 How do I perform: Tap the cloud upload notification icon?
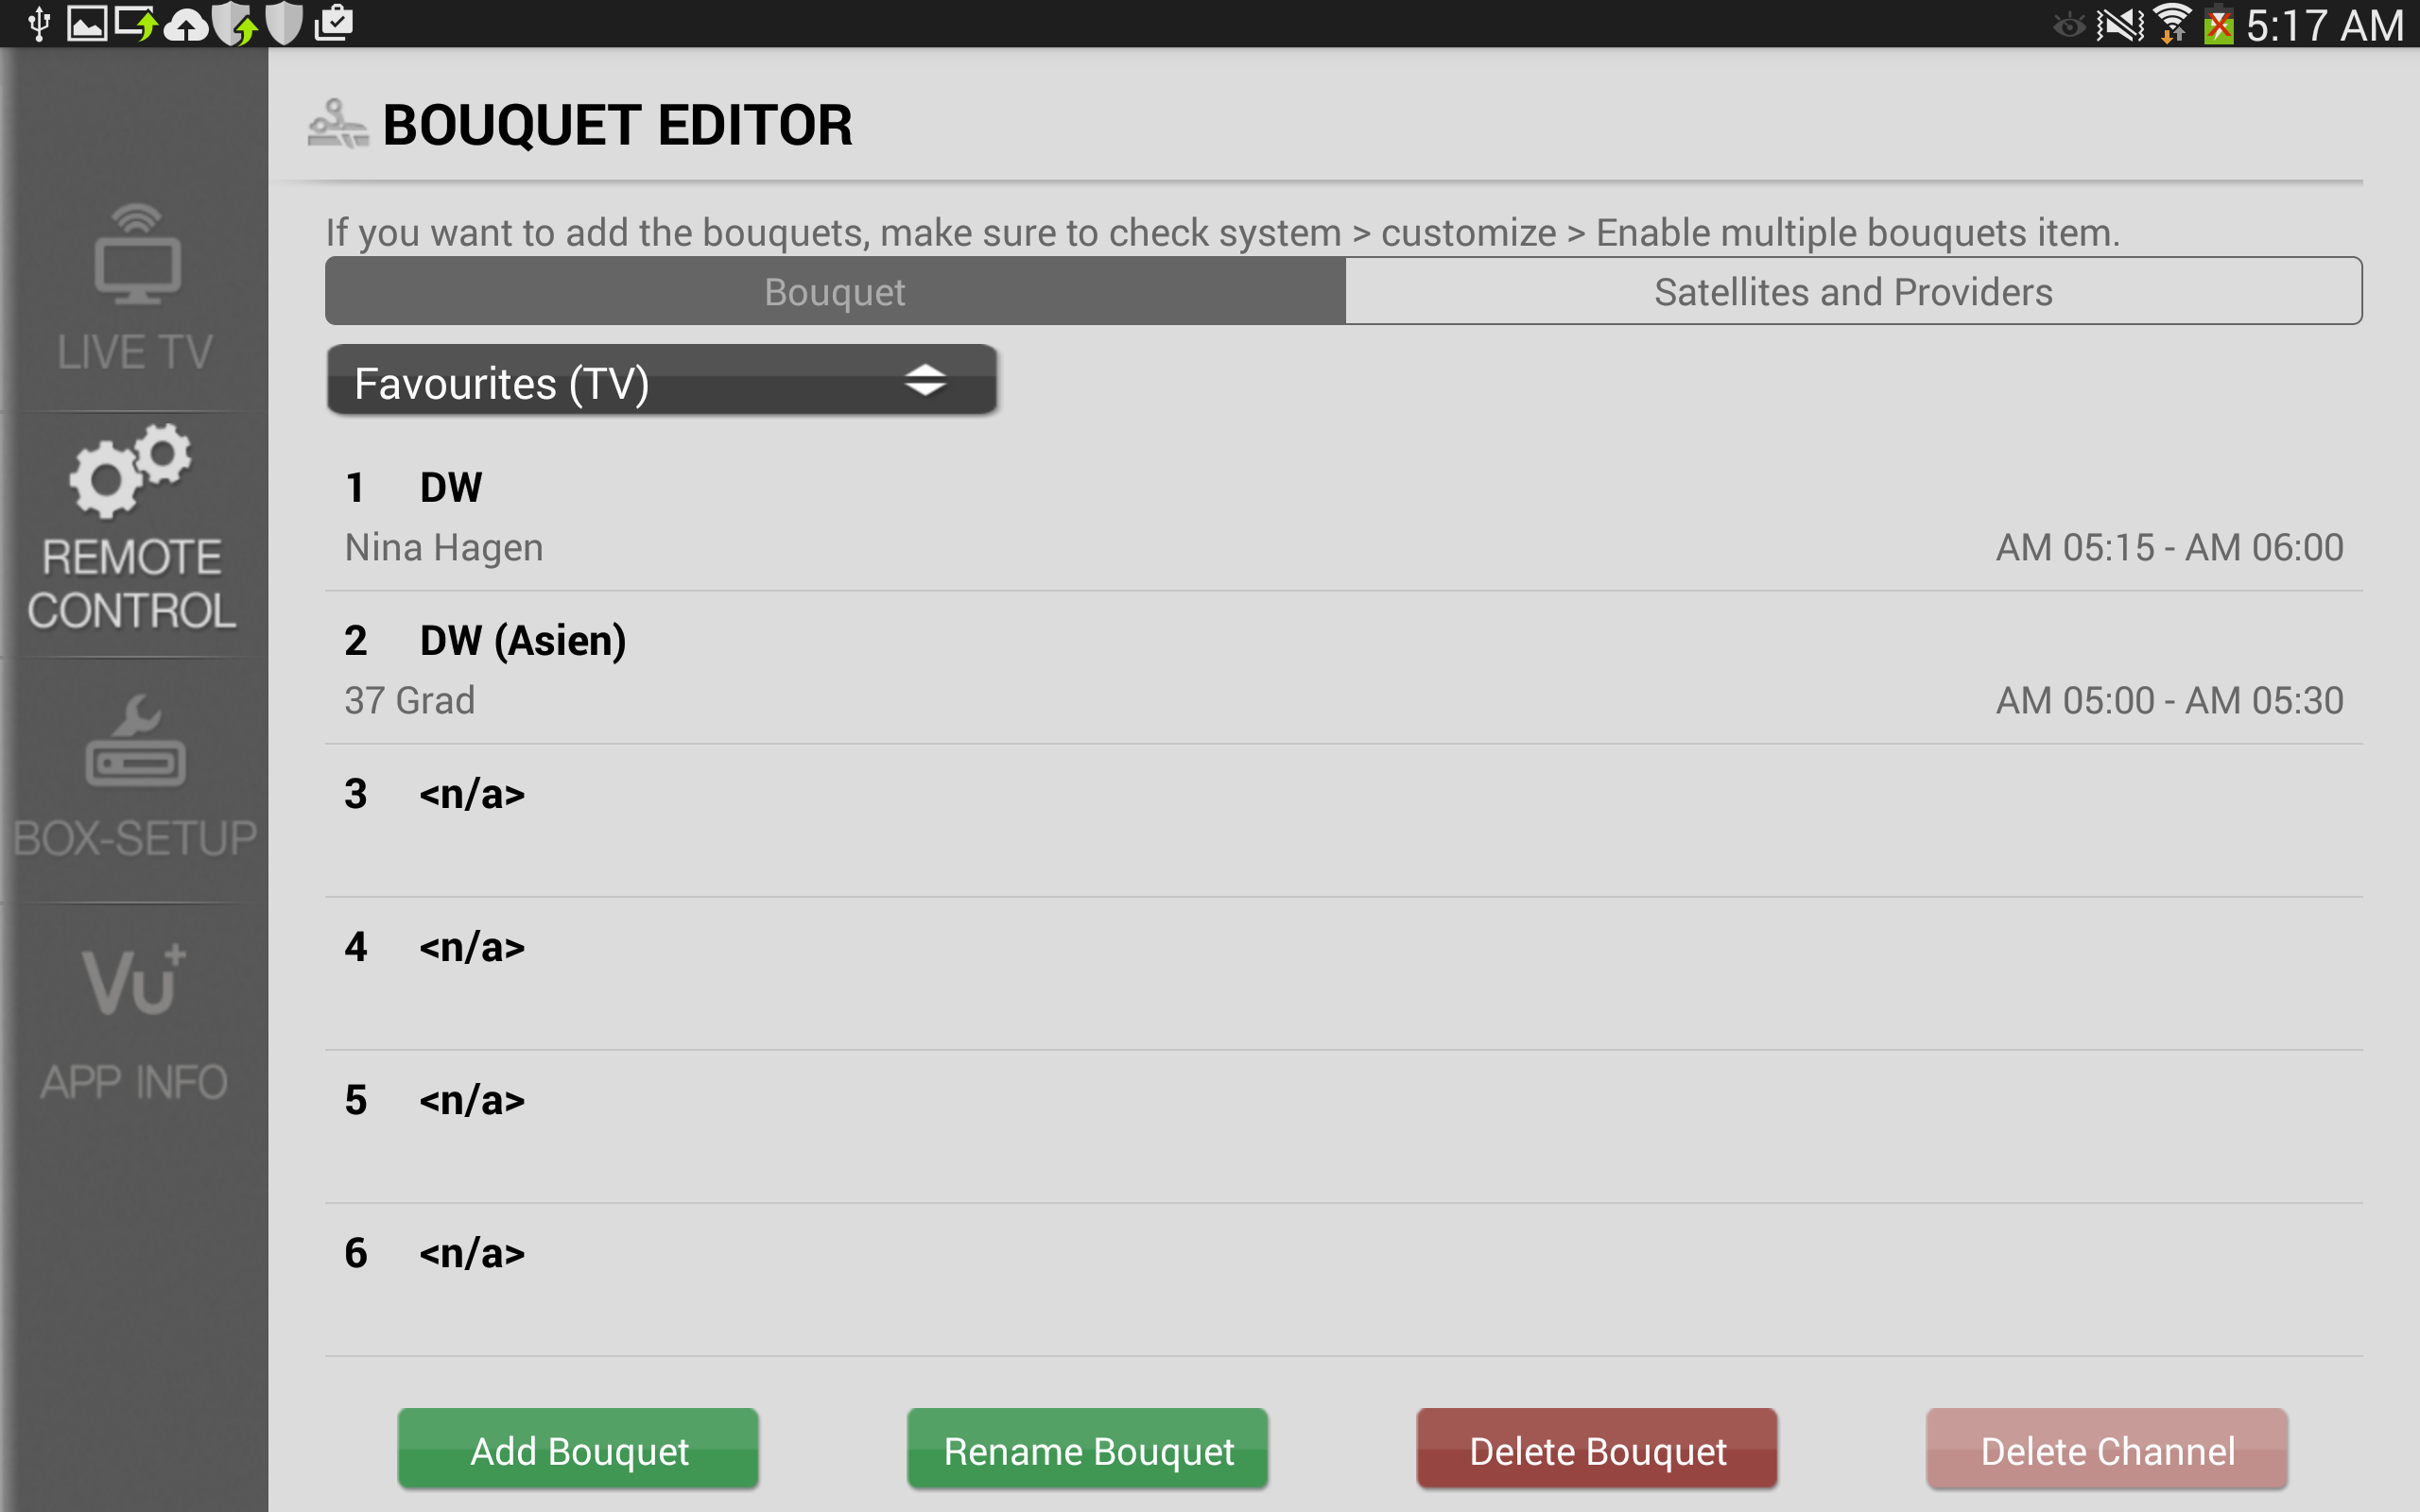(x=185, y=24)
